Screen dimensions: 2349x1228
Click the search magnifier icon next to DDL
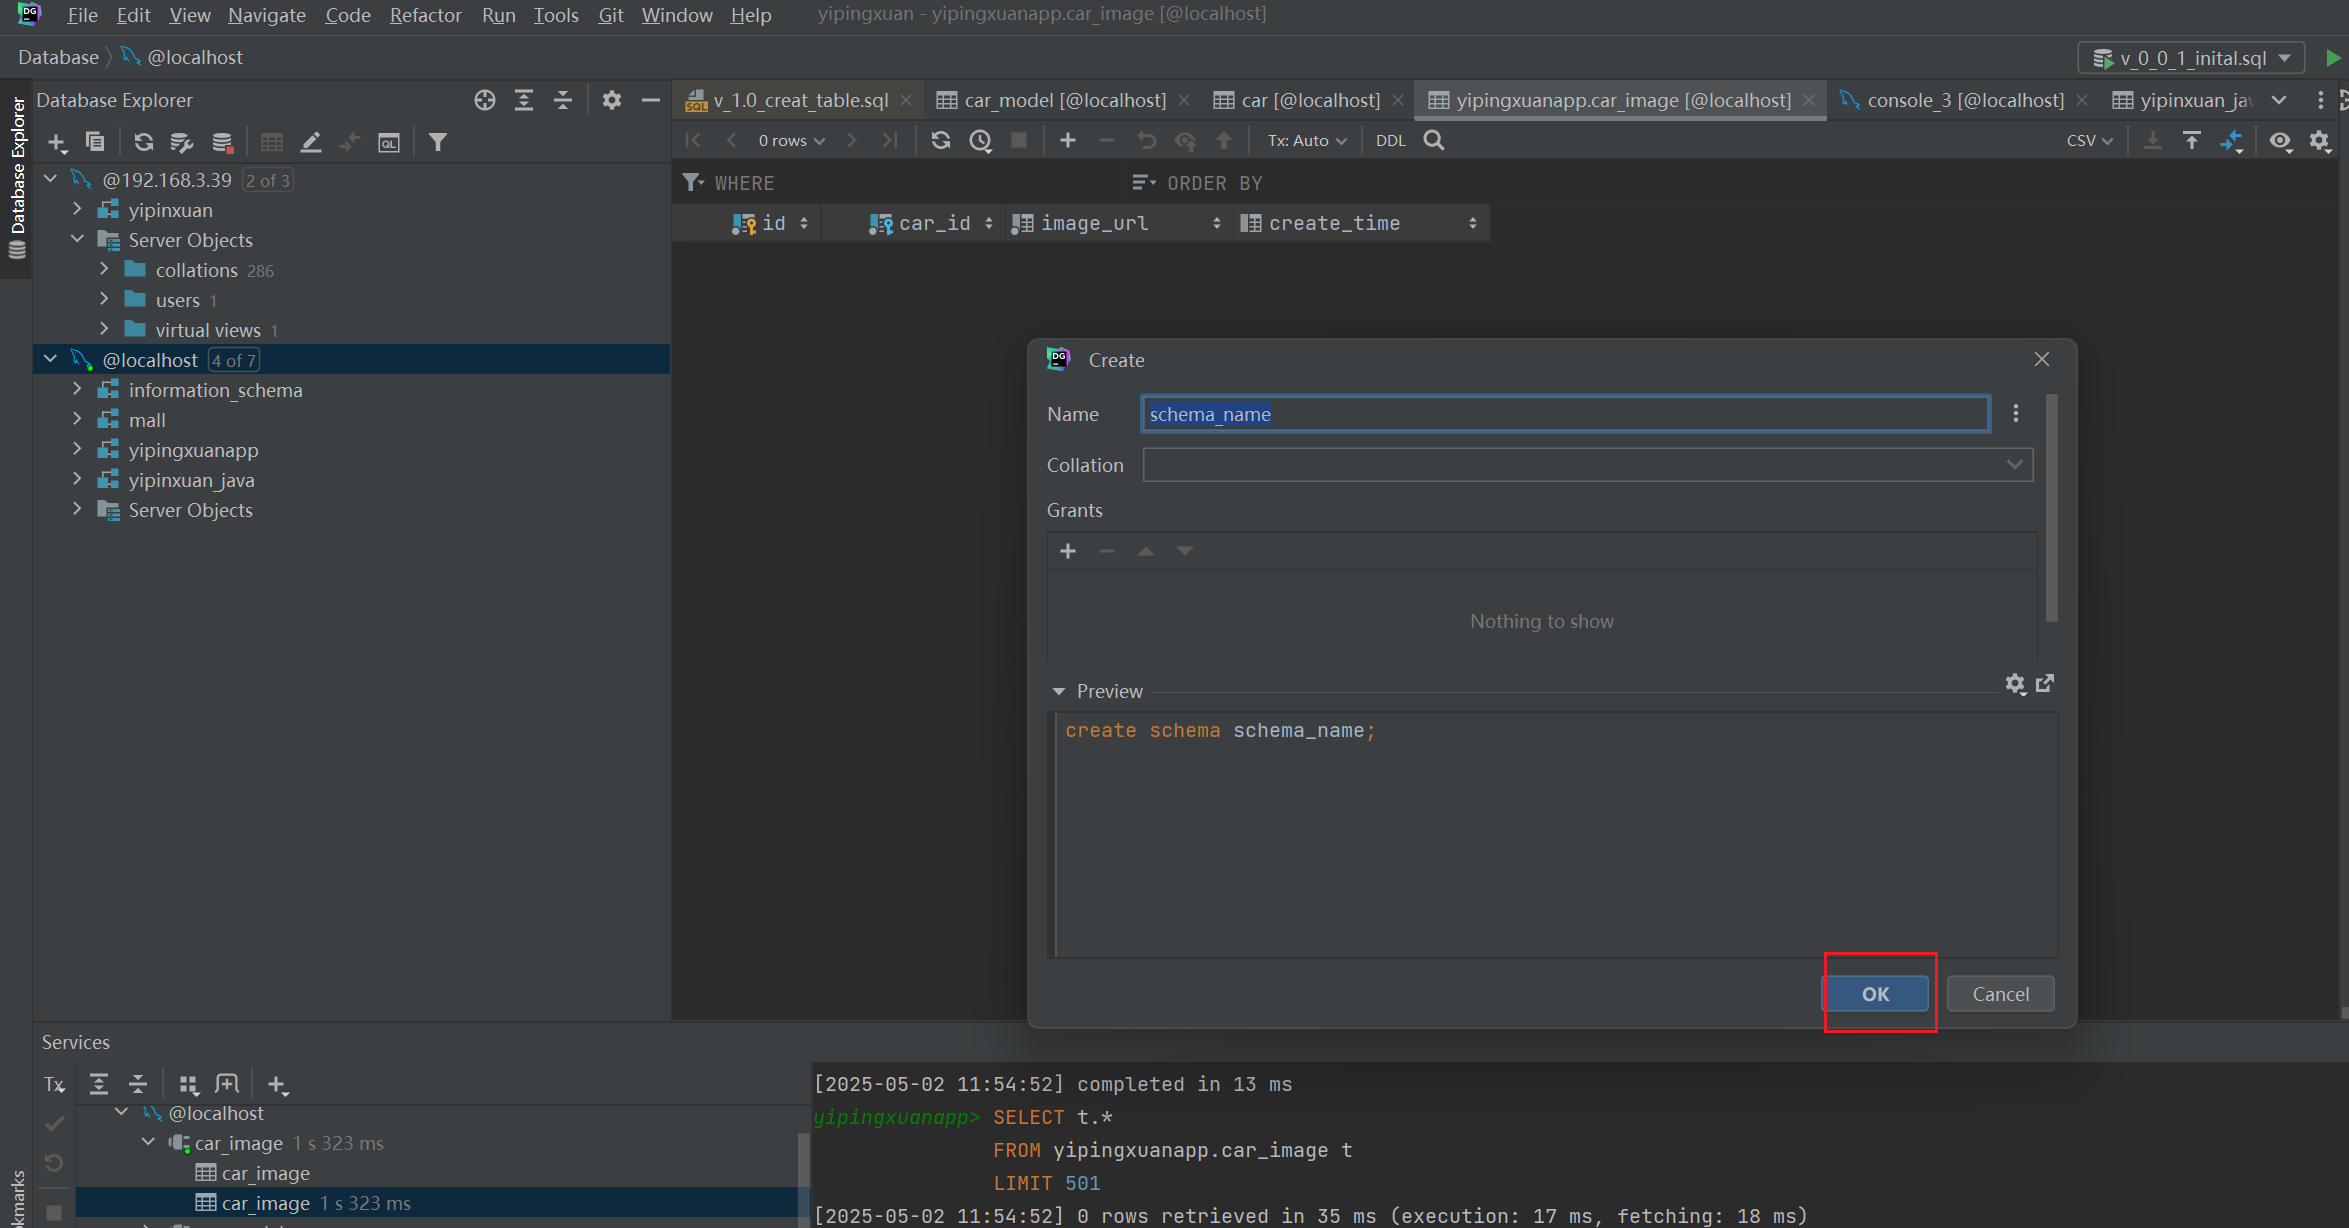[1434, 141]
